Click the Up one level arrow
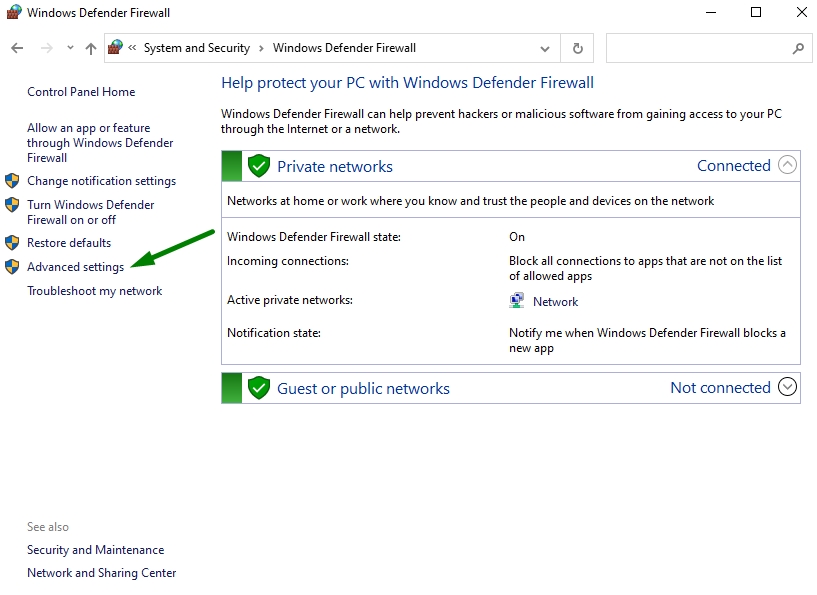Image resolution: width=817 pixels, height=595 pixels. point(91,48)
